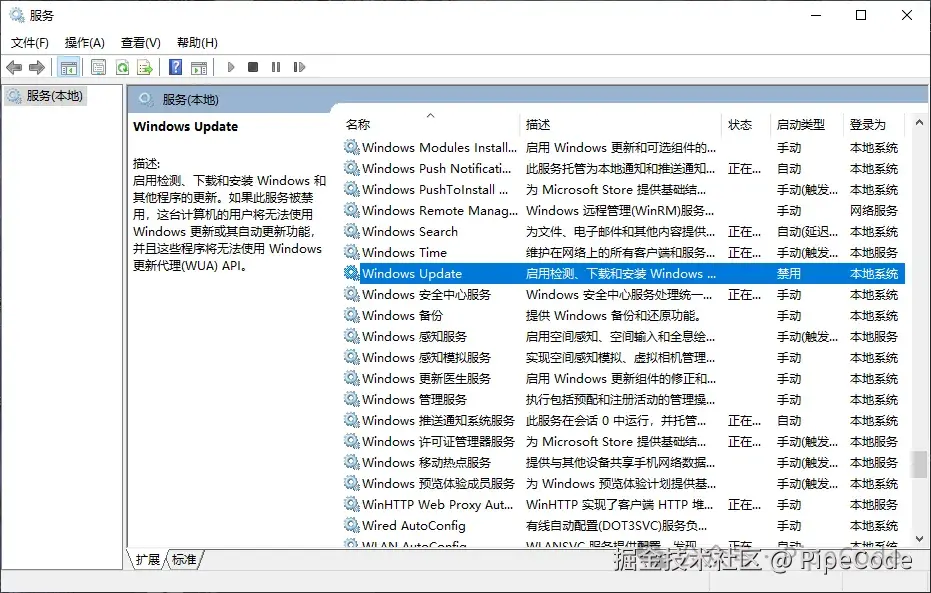Viewport: 931px width, 593px height.
Task: Click 禁用 startup type in Windows Update row
Action: pos(788,274)
